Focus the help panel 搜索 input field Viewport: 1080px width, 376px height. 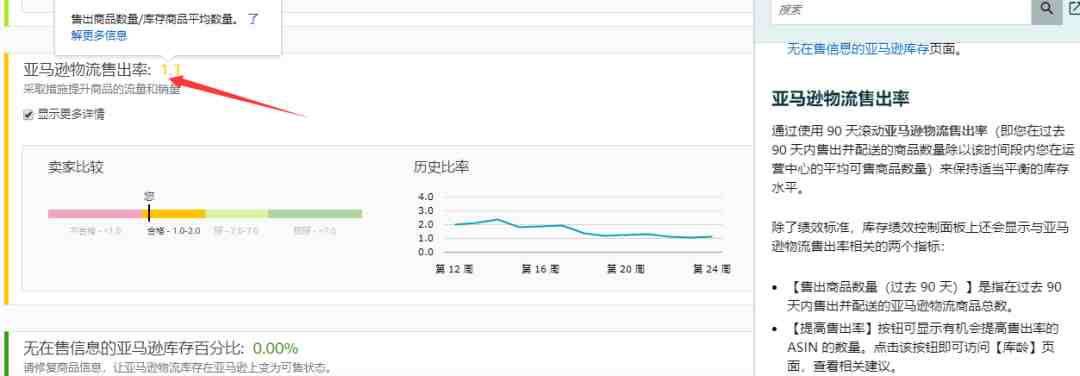(901, 10)
